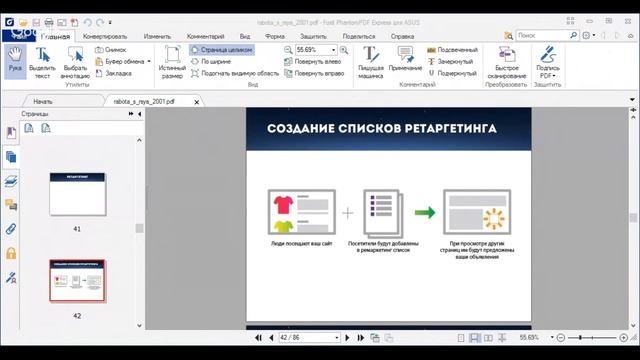640x360 pixels.
Task: Add a Закладка bookmark
Action: (113, 73)
